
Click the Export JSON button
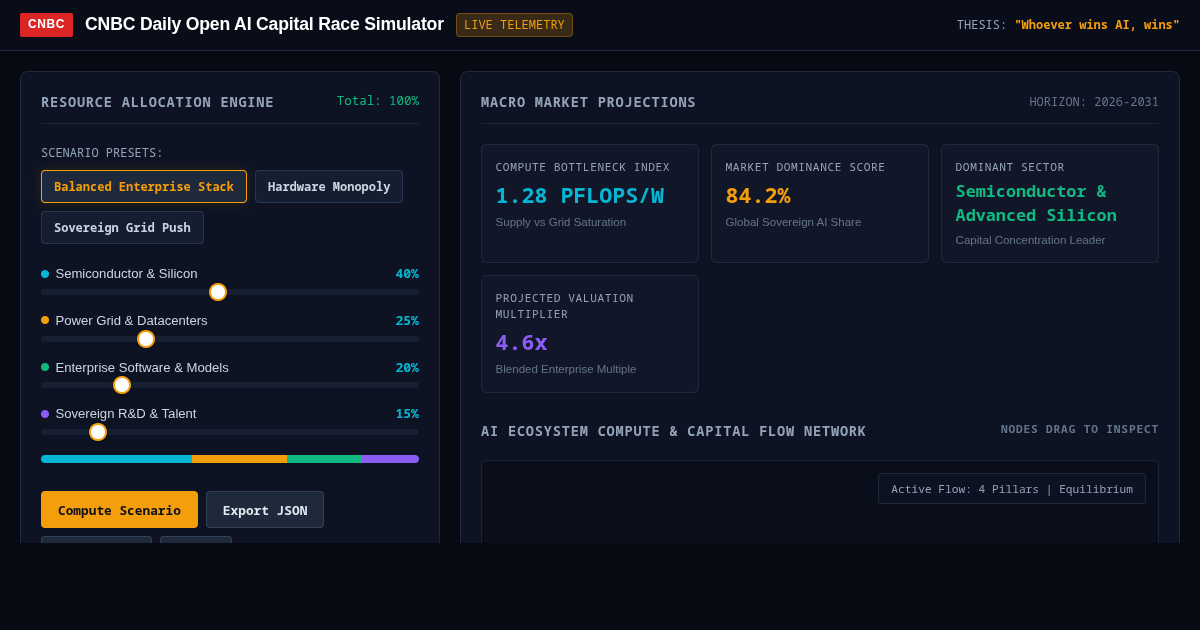(x=265, y=510)
